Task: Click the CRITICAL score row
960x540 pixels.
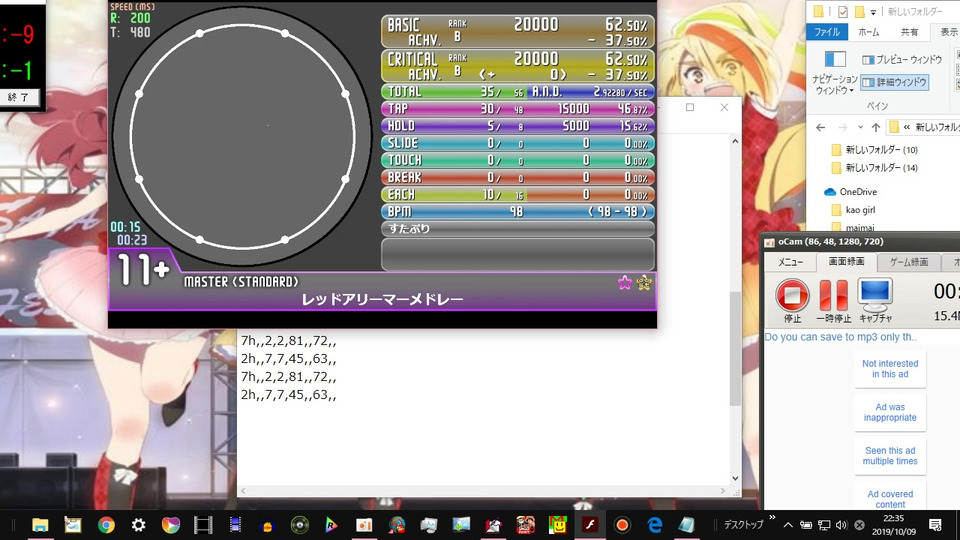Action: [x=517, y=66]
